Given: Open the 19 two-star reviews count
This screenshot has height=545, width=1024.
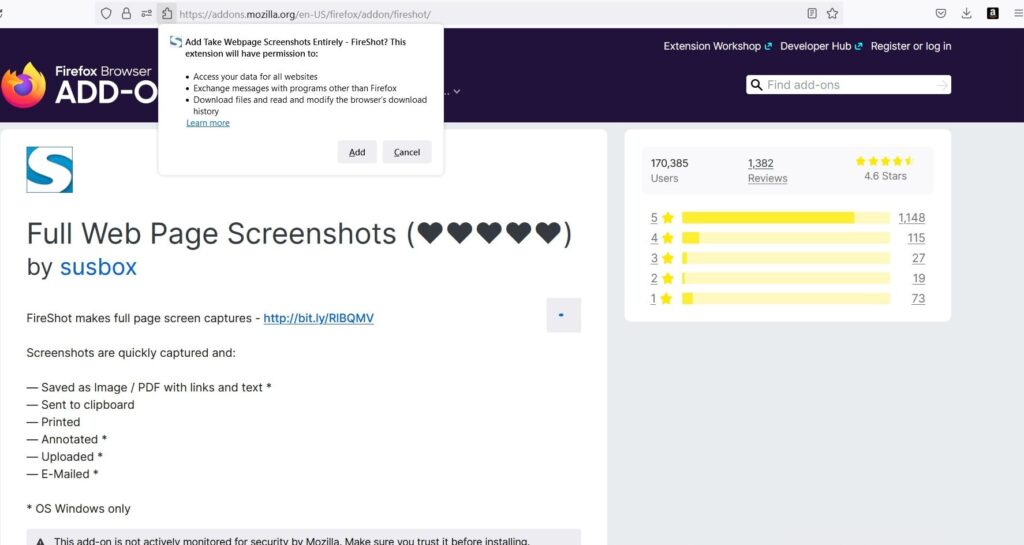Looking at the screenshot, I should pyautogui.click(x=919, y=278).
